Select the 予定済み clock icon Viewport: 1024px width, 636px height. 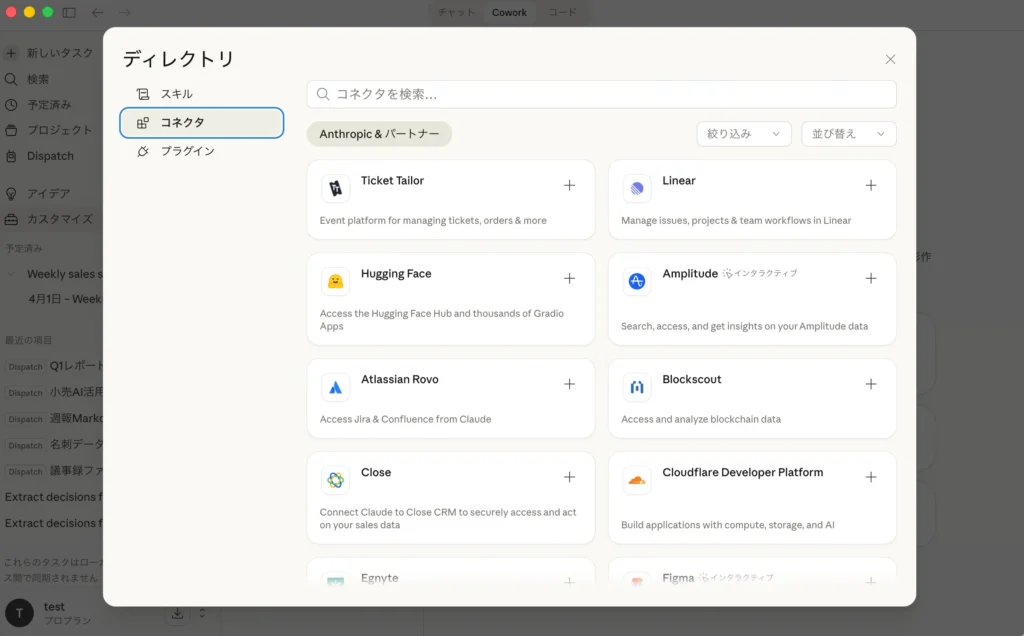[10, 104]
